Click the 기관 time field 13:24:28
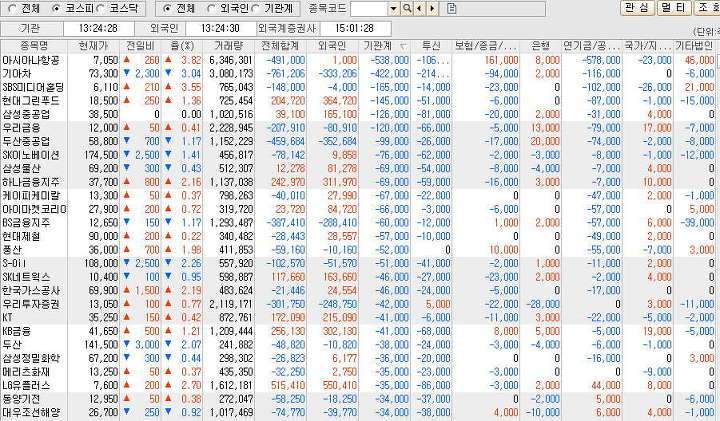This screenshot has height=421, width=720. [98, 28]
